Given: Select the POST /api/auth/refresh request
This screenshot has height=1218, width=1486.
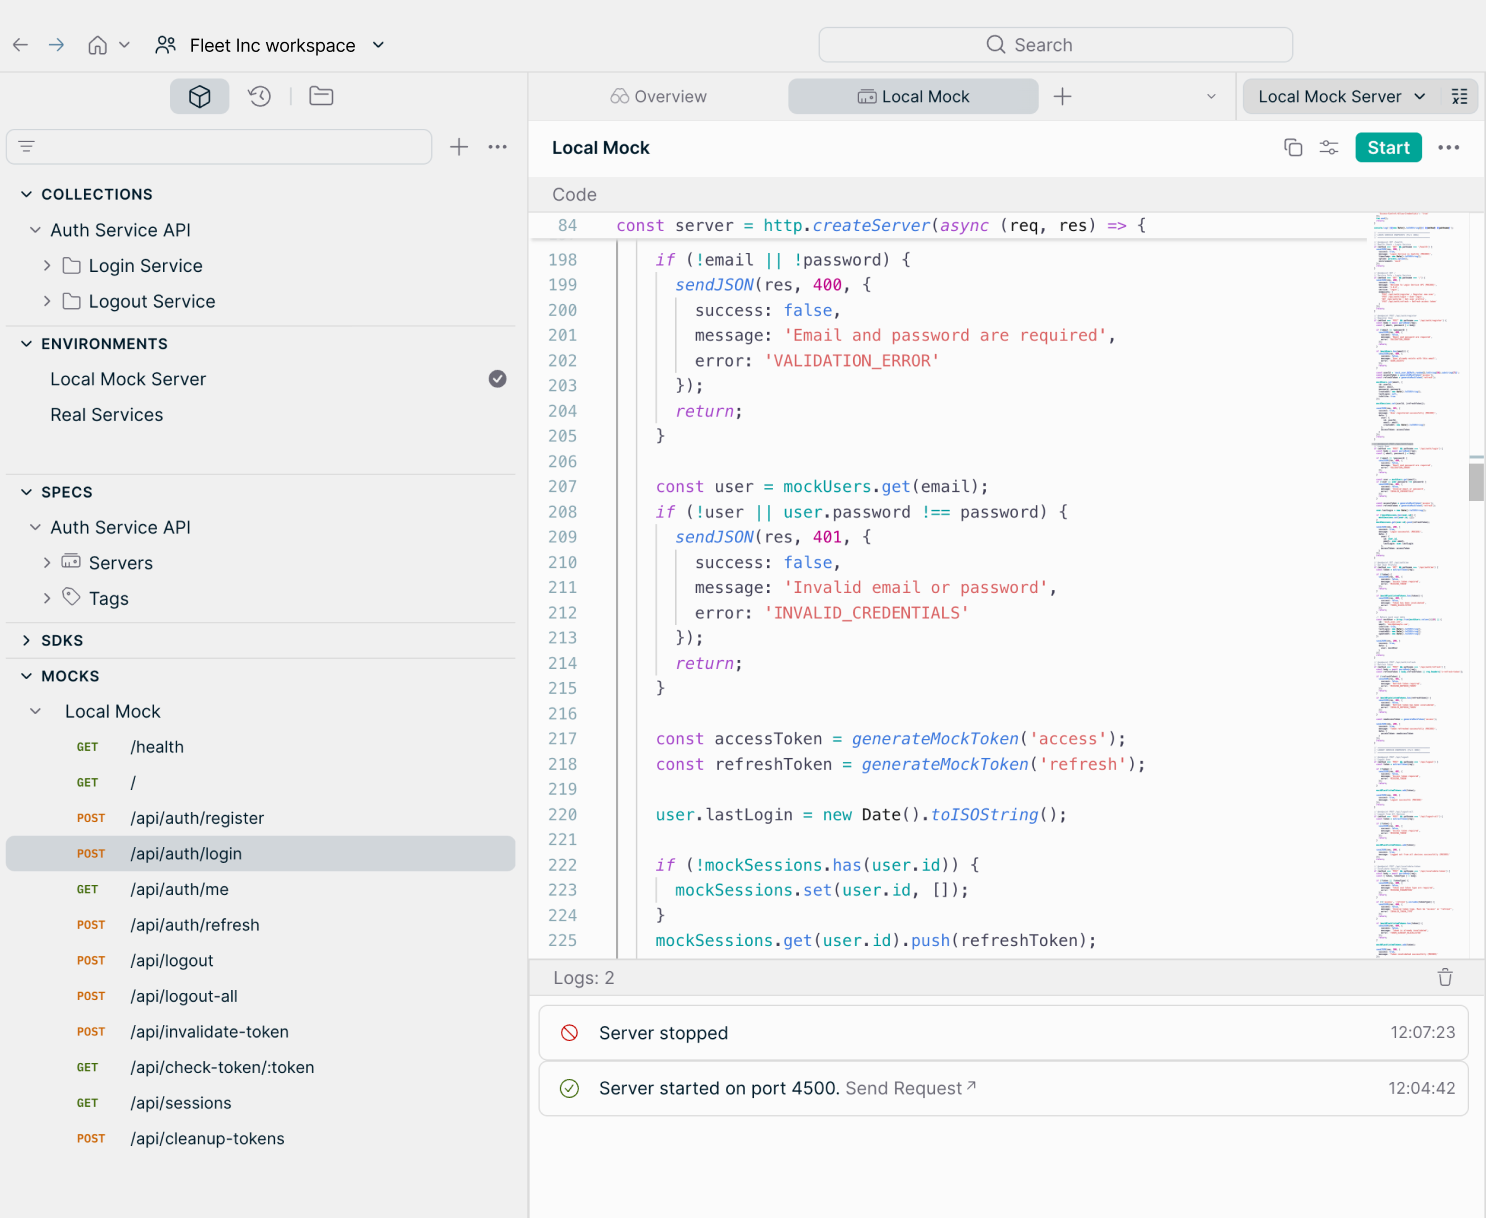Looking at the screenshot, I should tap(195, 925).
